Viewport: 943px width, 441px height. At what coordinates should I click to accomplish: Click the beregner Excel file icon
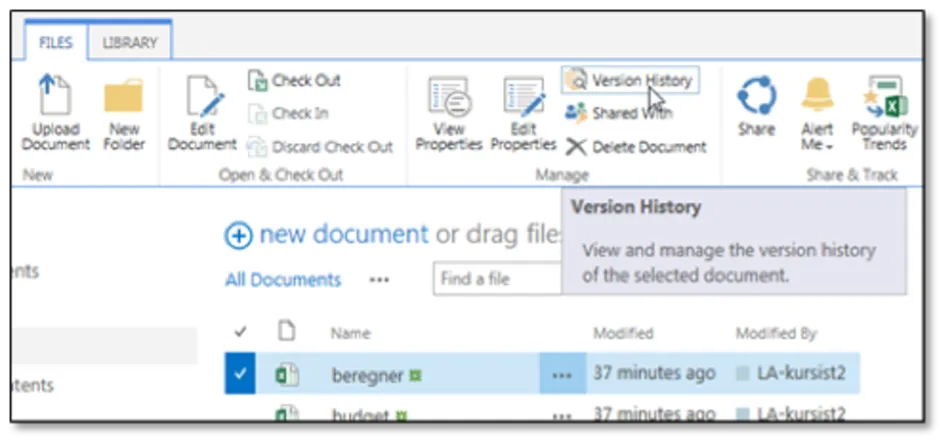click(287, 375)
